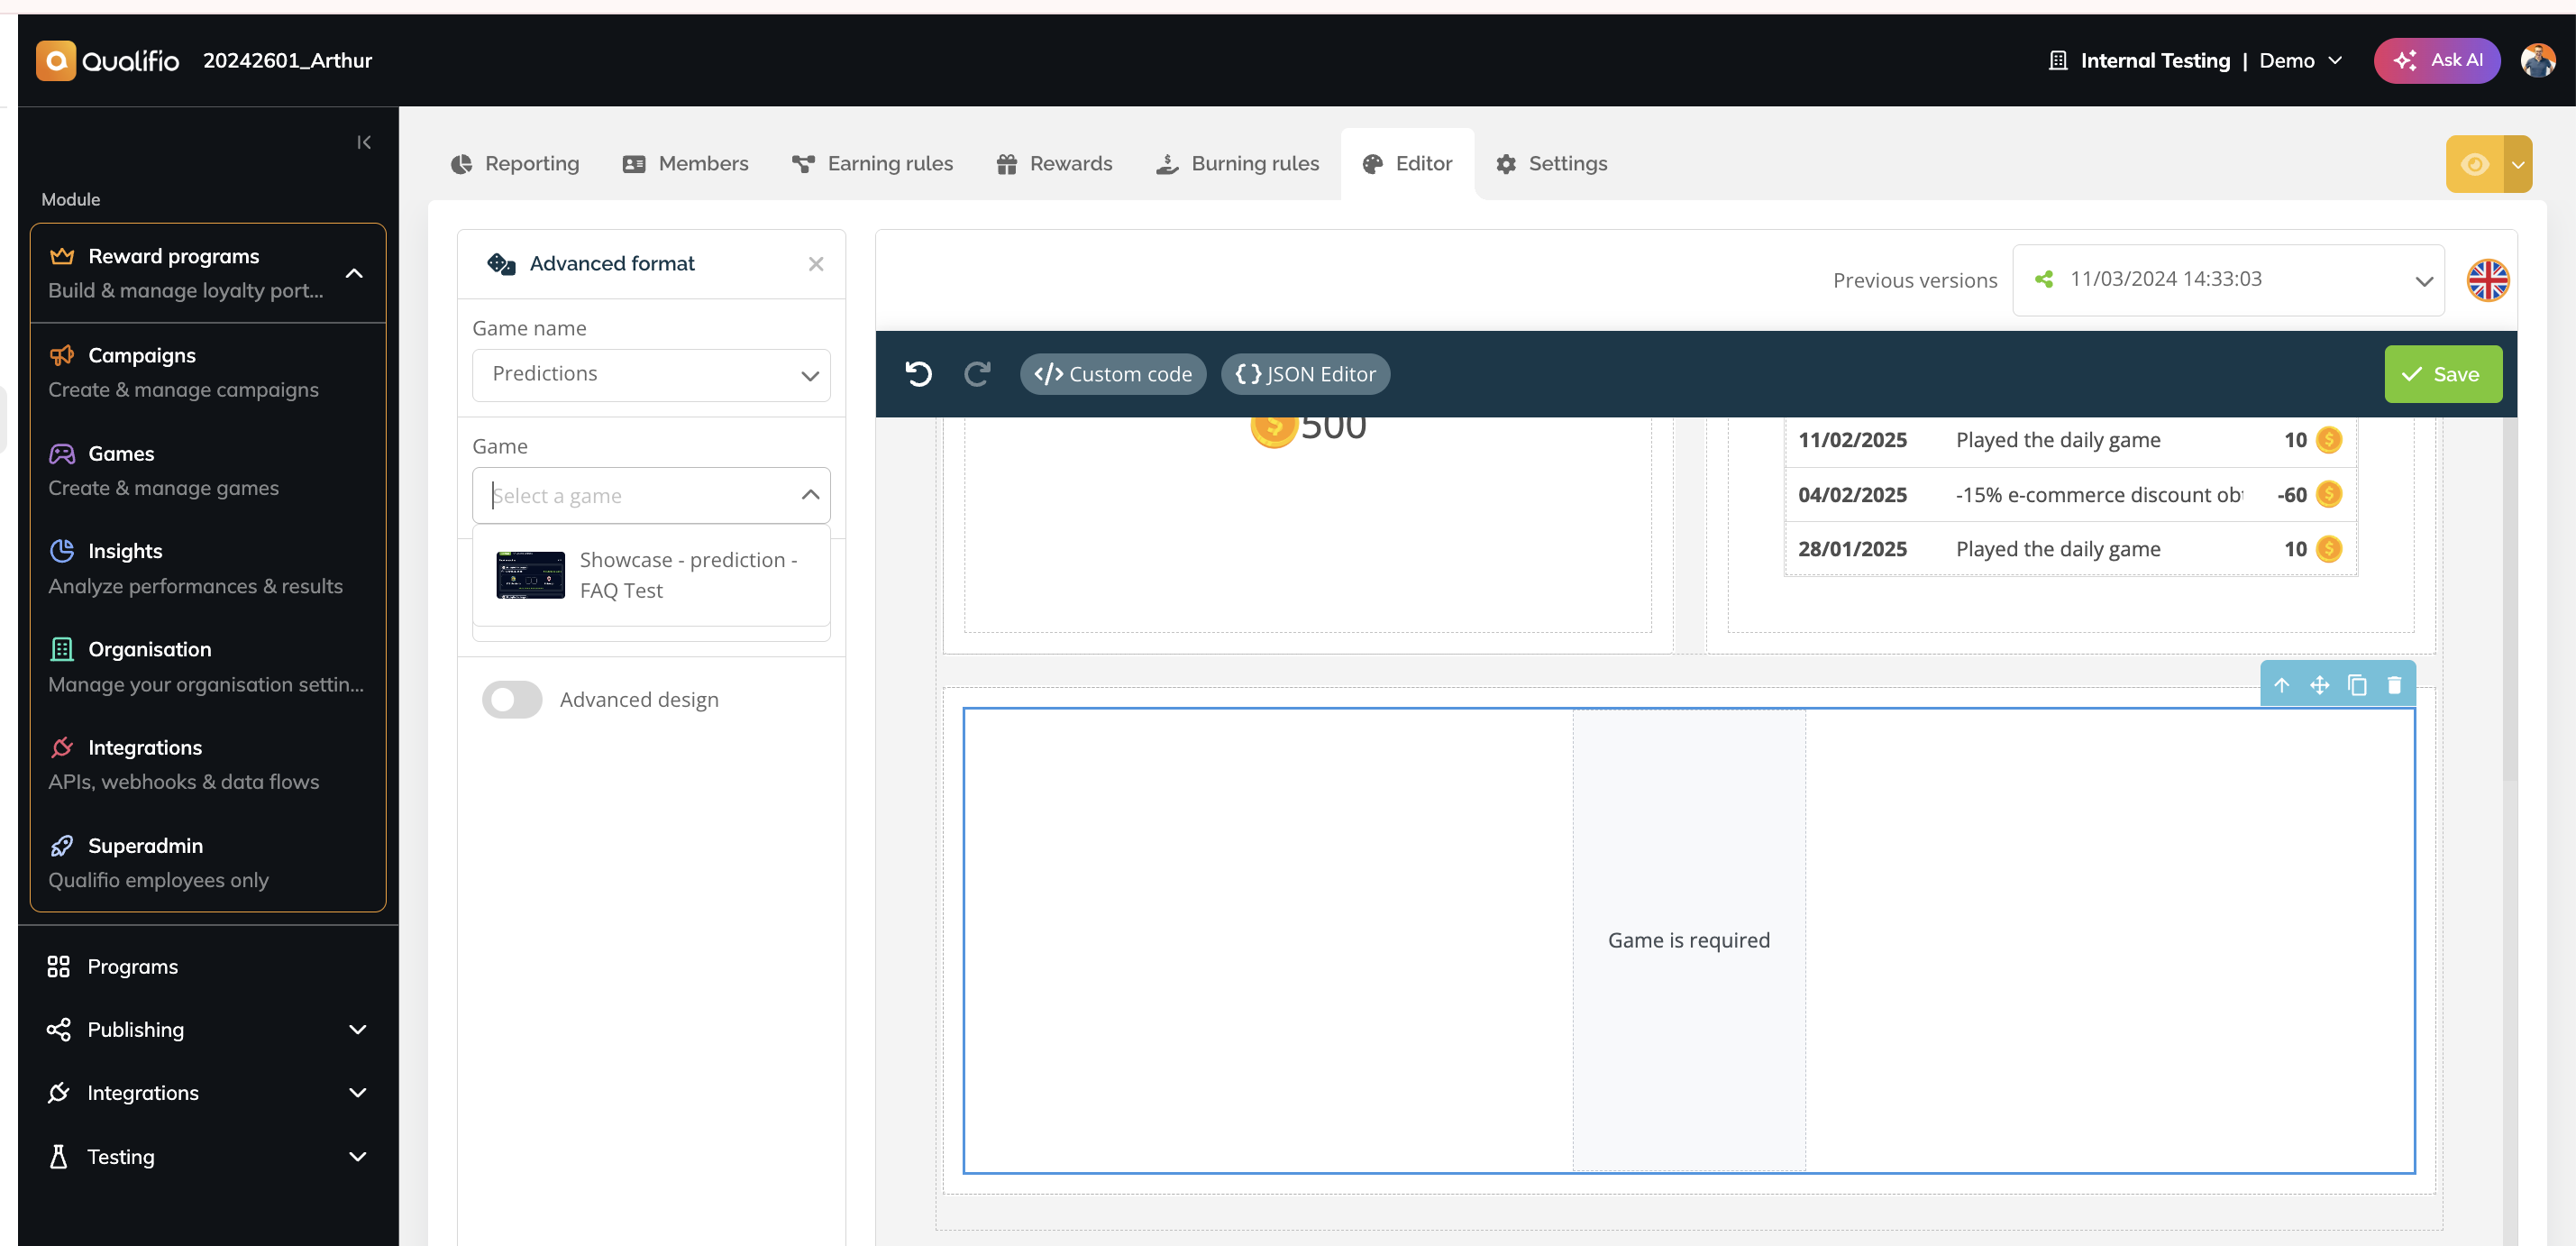The width and height of the screenshot is (2576, 1246).
Task: Enable the Advanced design toggle
Action: point(512,700)
